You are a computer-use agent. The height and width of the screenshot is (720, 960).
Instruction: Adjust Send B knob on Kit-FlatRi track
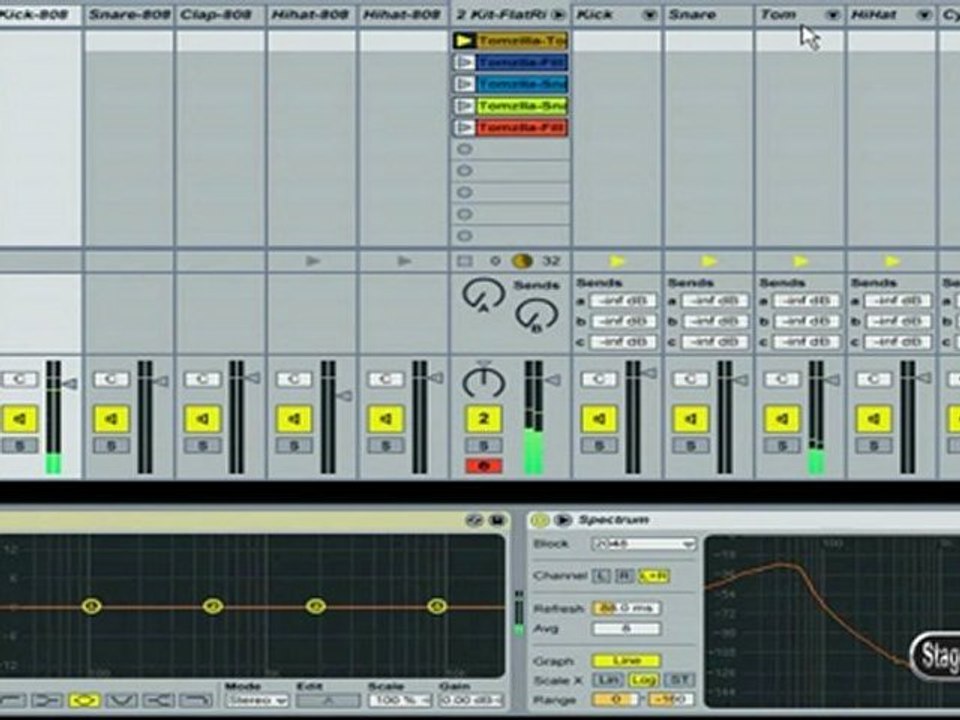click(536, 315)
